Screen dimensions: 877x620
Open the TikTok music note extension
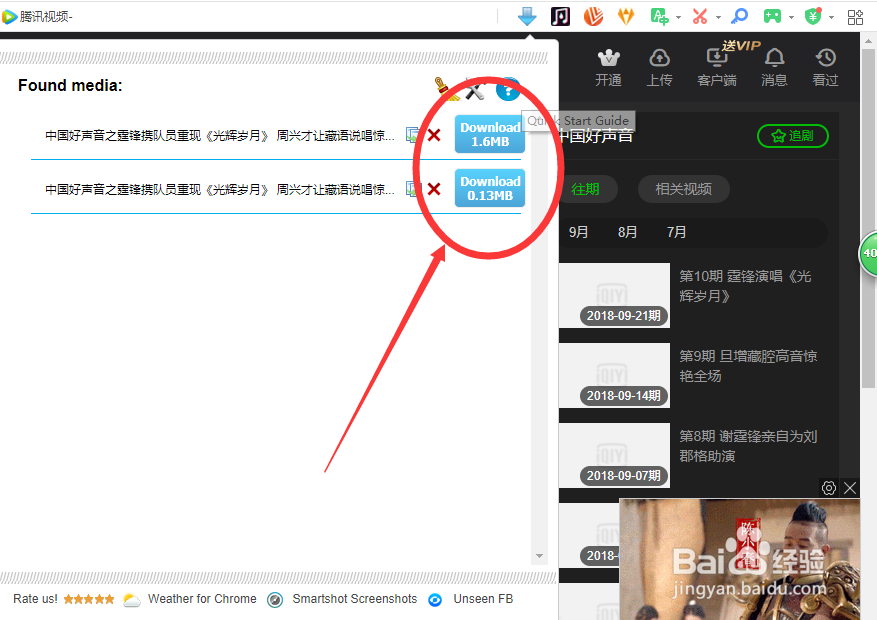tap(560, 17)
